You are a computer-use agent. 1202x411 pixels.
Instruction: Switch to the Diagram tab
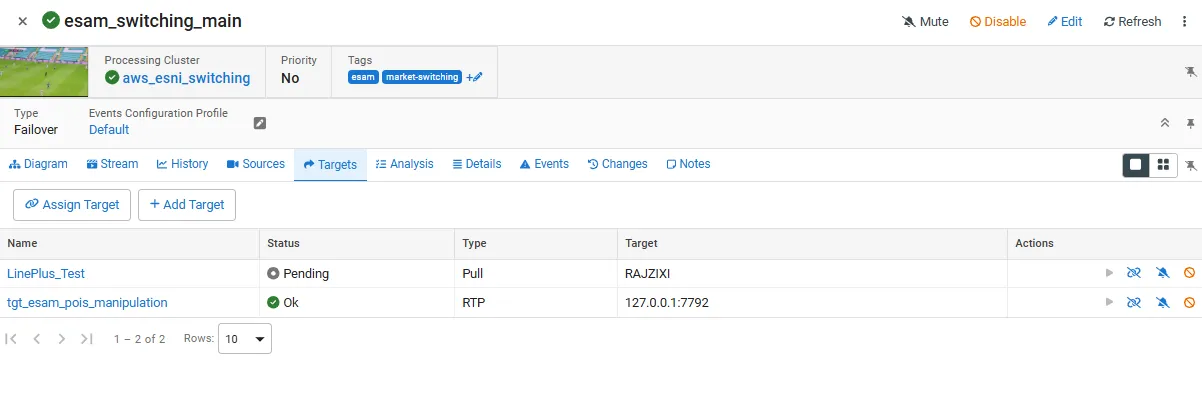pyautogui.click(x=38, y=164)
